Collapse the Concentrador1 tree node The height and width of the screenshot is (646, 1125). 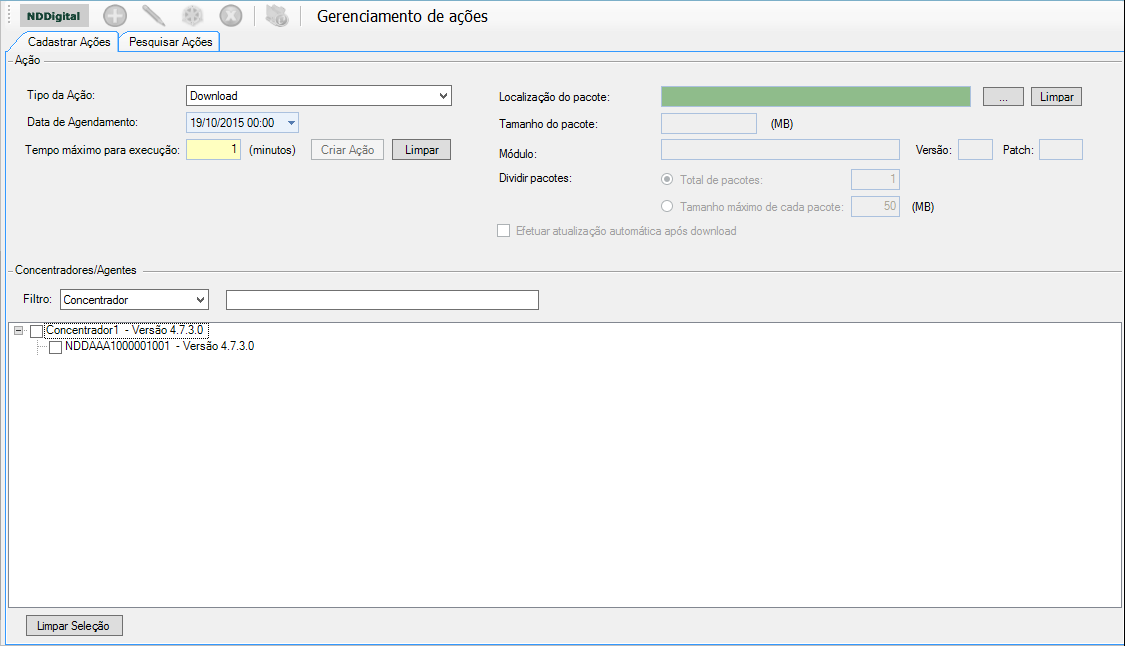[x=19, y=330]
